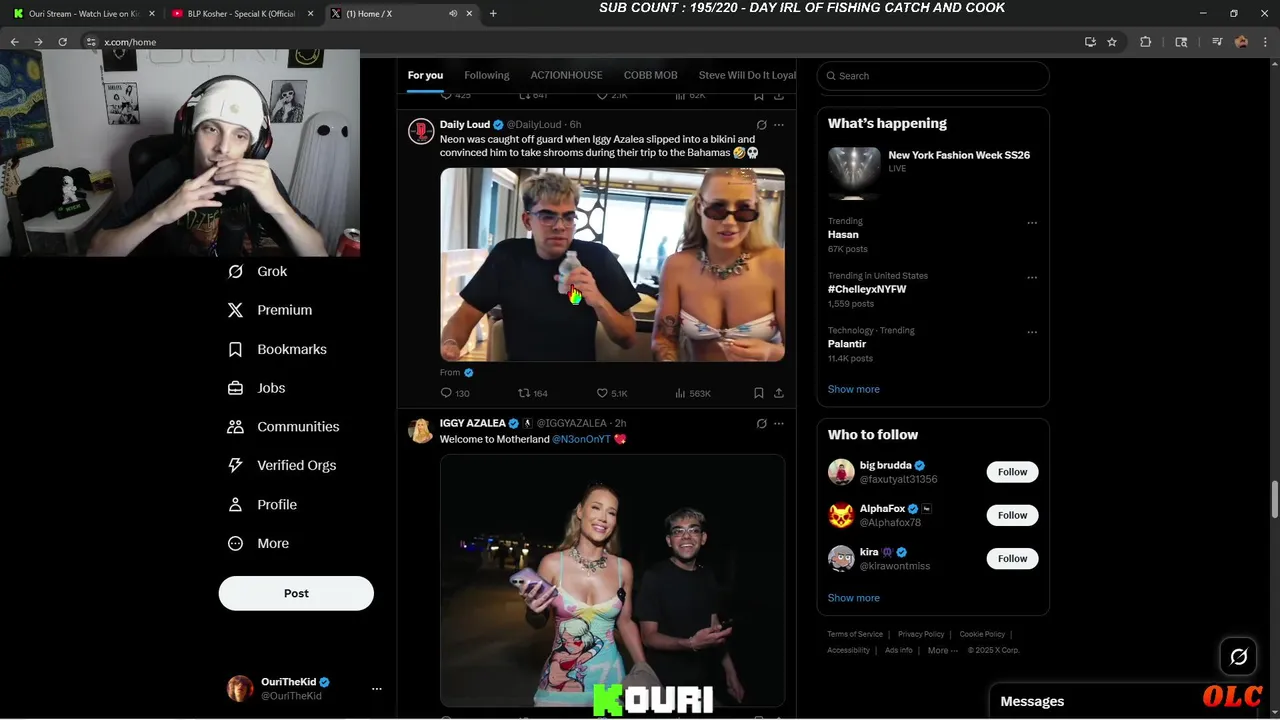Click Grok icon on IGGY AZALEA post
This screenshot has width=1280, height=720.
pyautogui.click(x=761, y=424)
